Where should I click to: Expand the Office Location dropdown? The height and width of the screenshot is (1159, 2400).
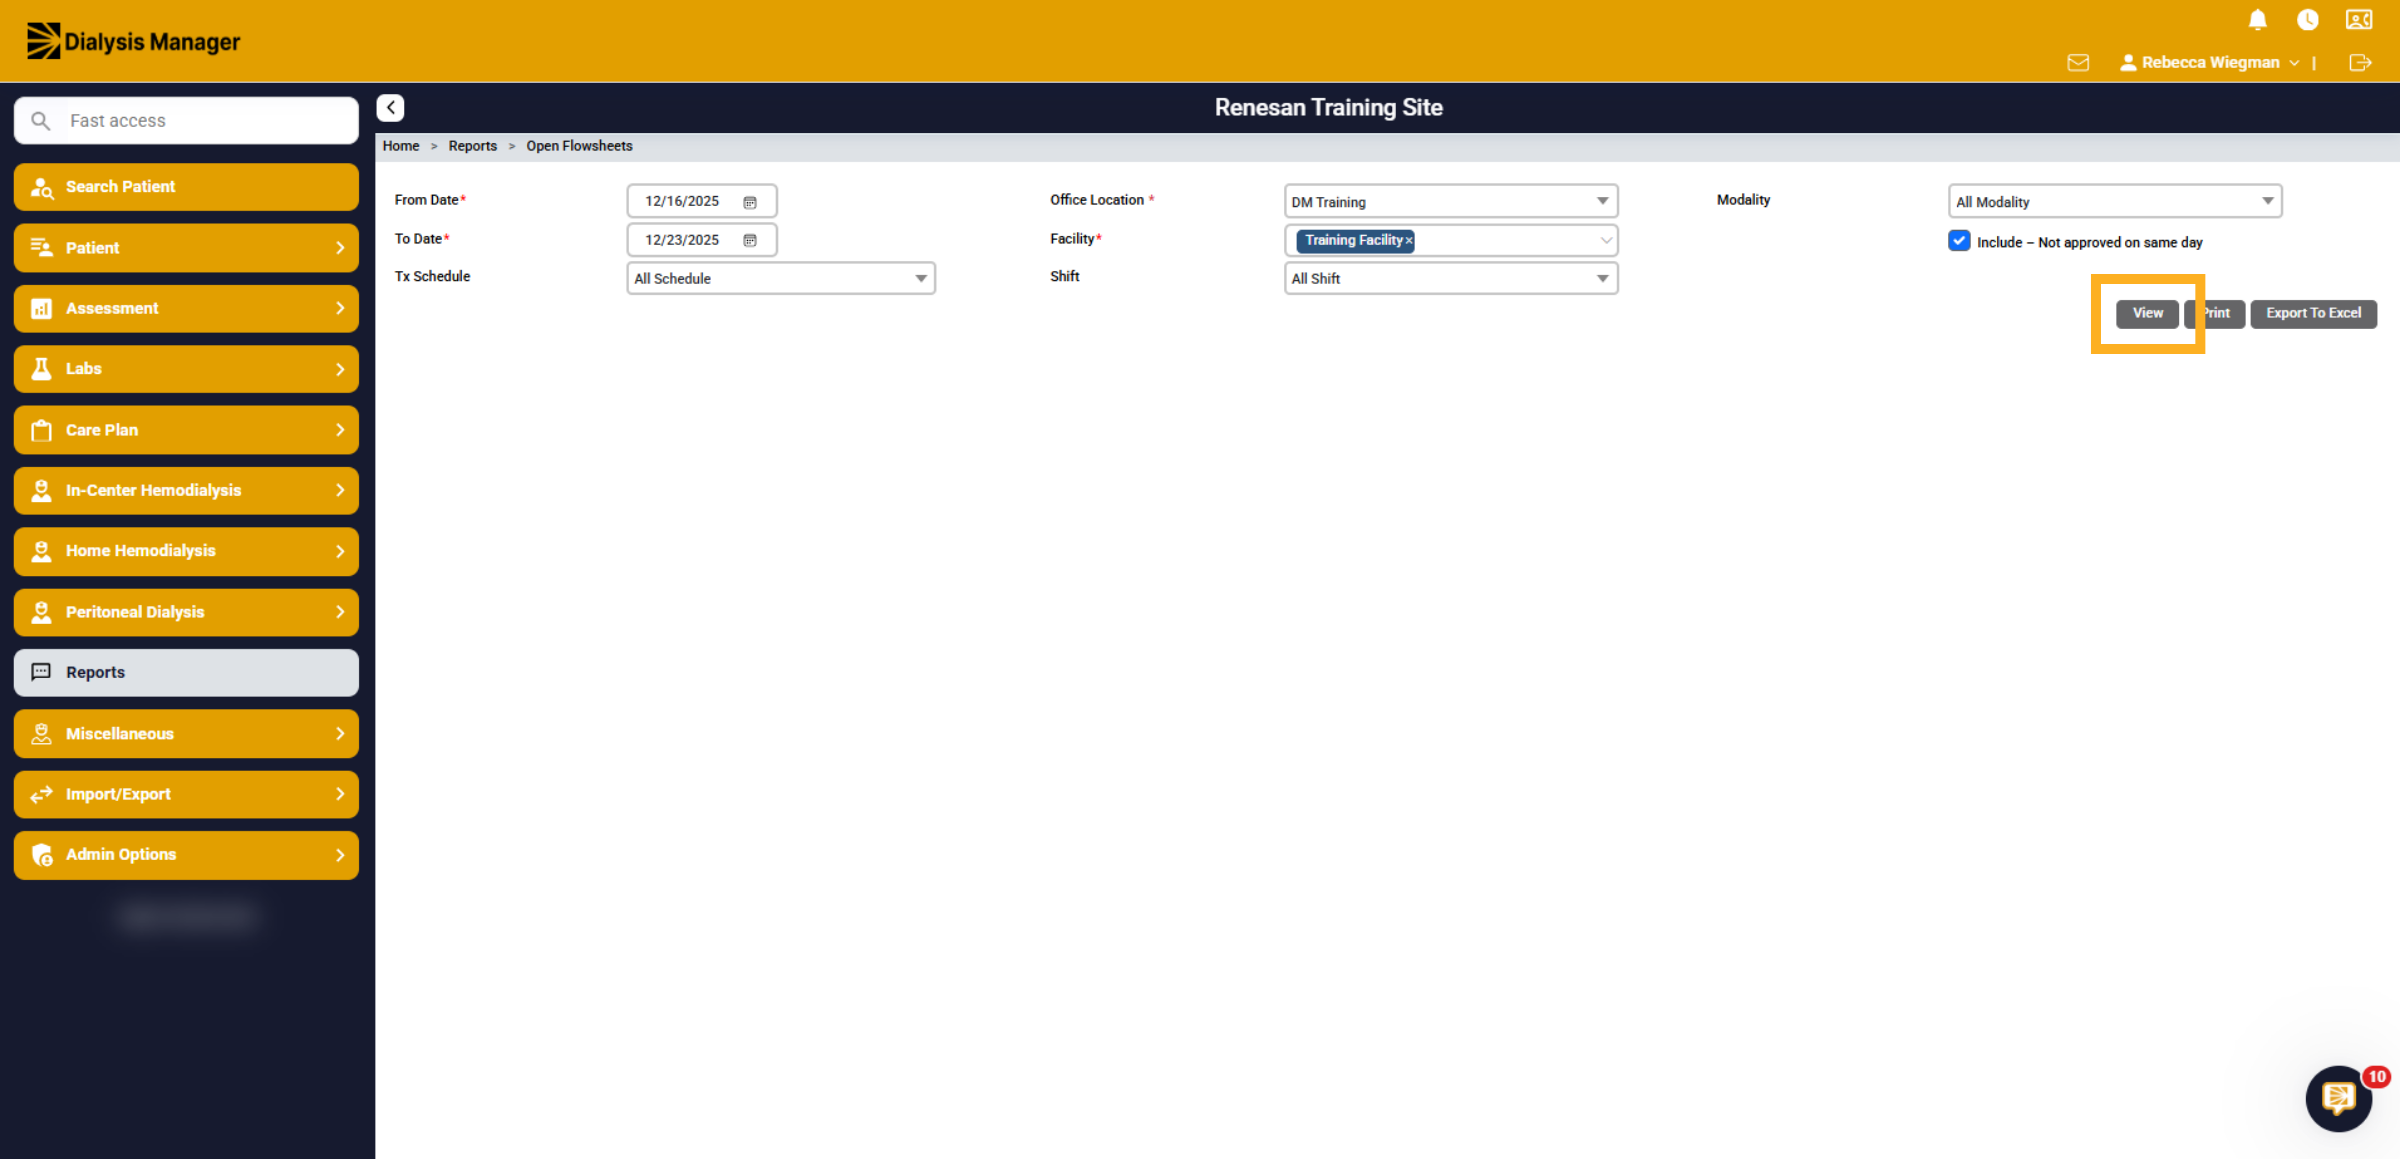coord(1451,201)
